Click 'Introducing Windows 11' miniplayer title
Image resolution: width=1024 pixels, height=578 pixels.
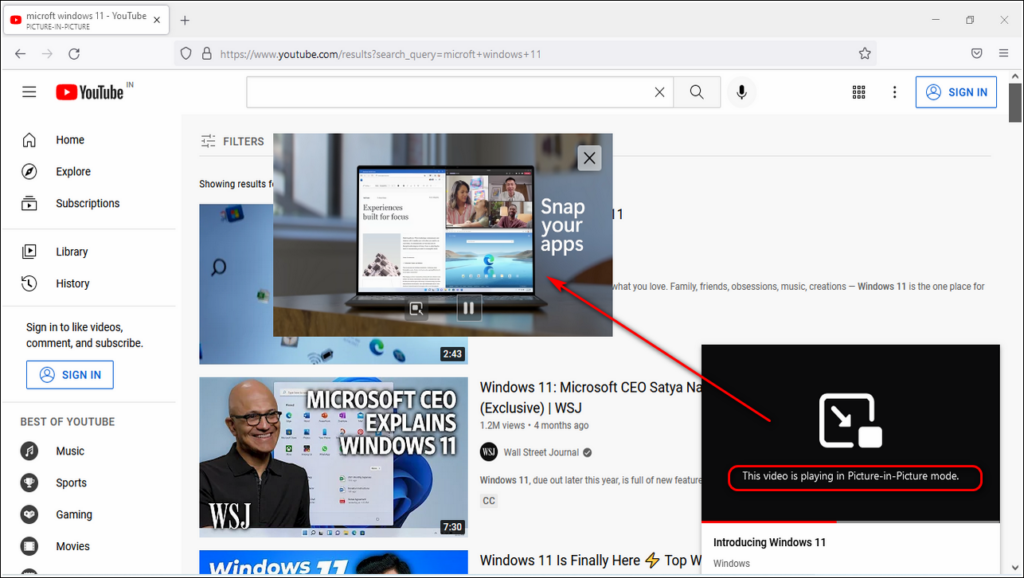769,543
